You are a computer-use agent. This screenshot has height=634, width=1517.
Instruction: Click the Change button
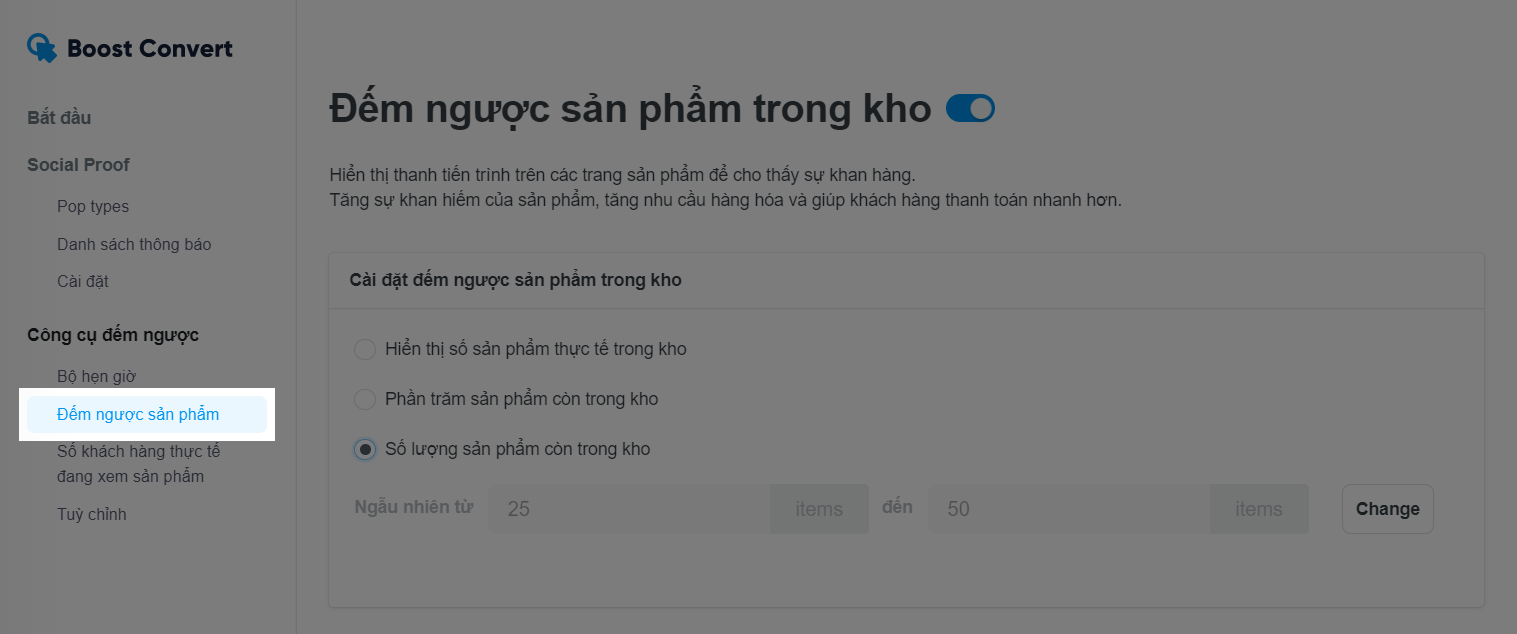[x=1387, y=509]
